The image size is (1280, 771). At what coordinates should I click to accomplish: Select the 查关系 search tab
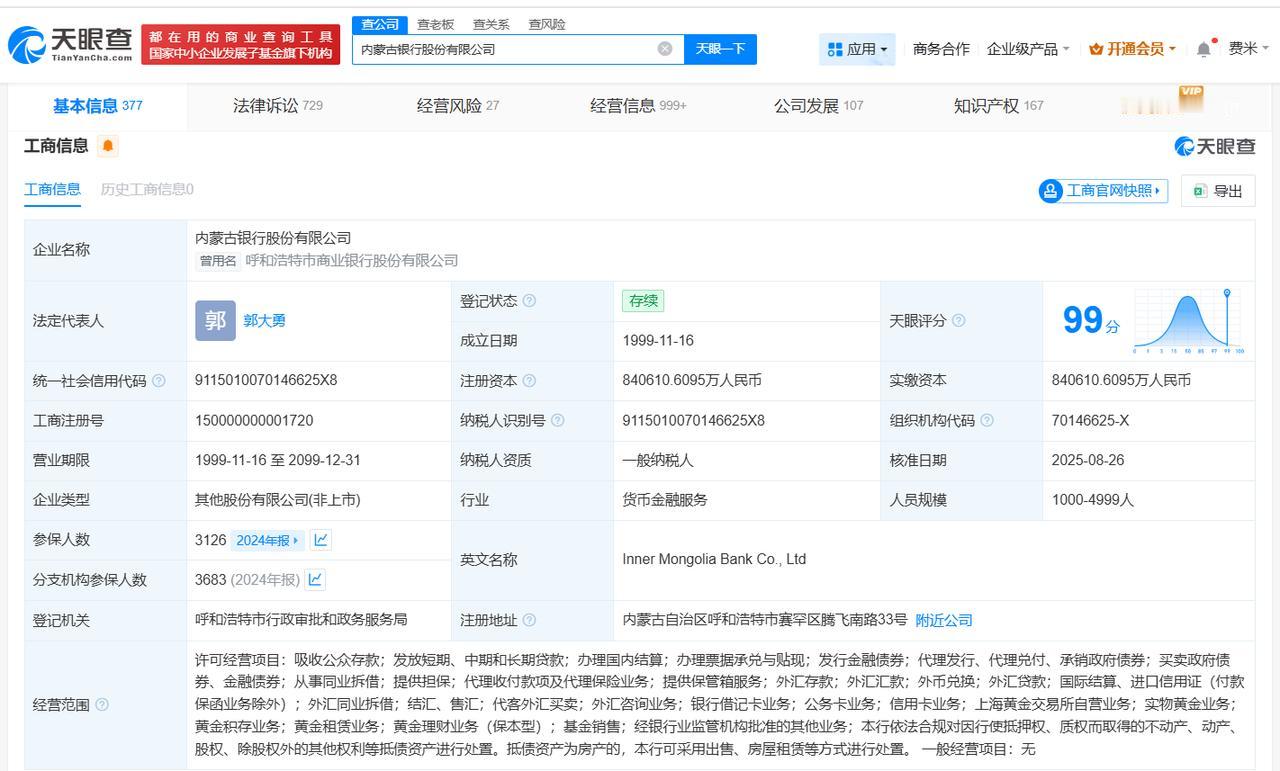click(491, 24)
